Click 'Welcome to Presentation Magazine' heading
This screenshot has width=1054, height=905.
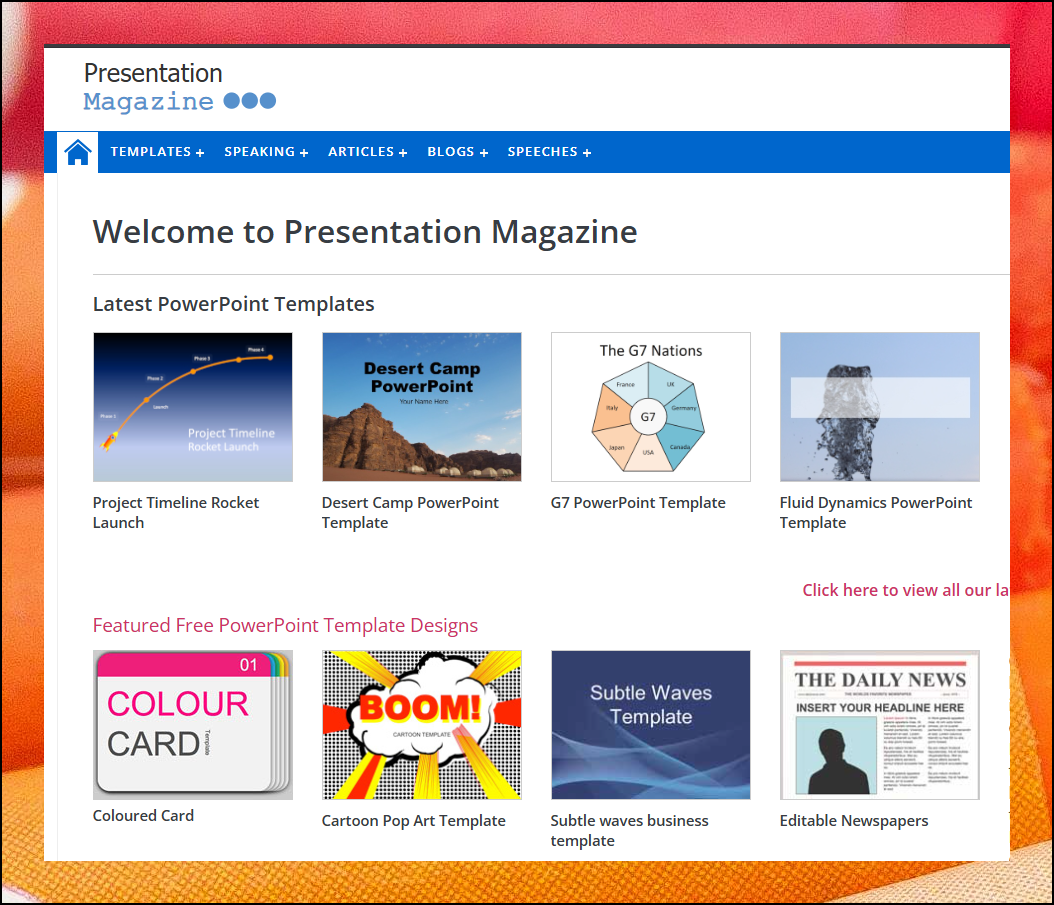[365, 232]
